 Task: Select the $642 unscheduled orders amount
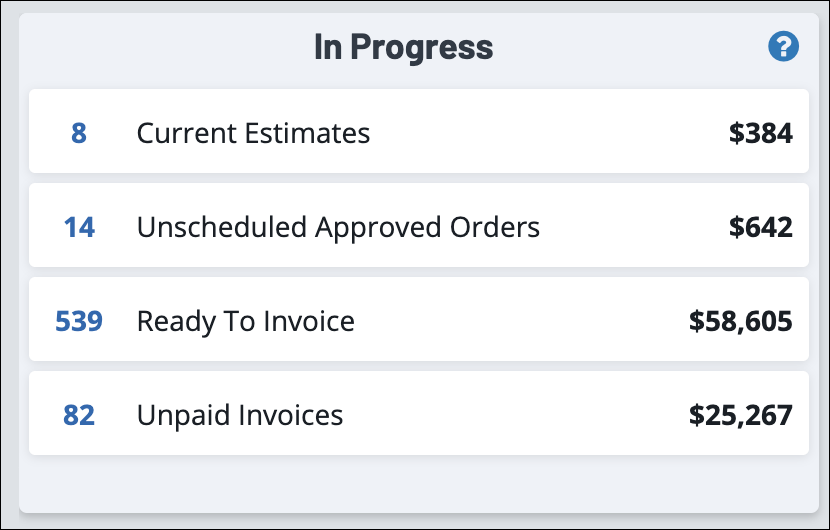click(x=761, y=227)
